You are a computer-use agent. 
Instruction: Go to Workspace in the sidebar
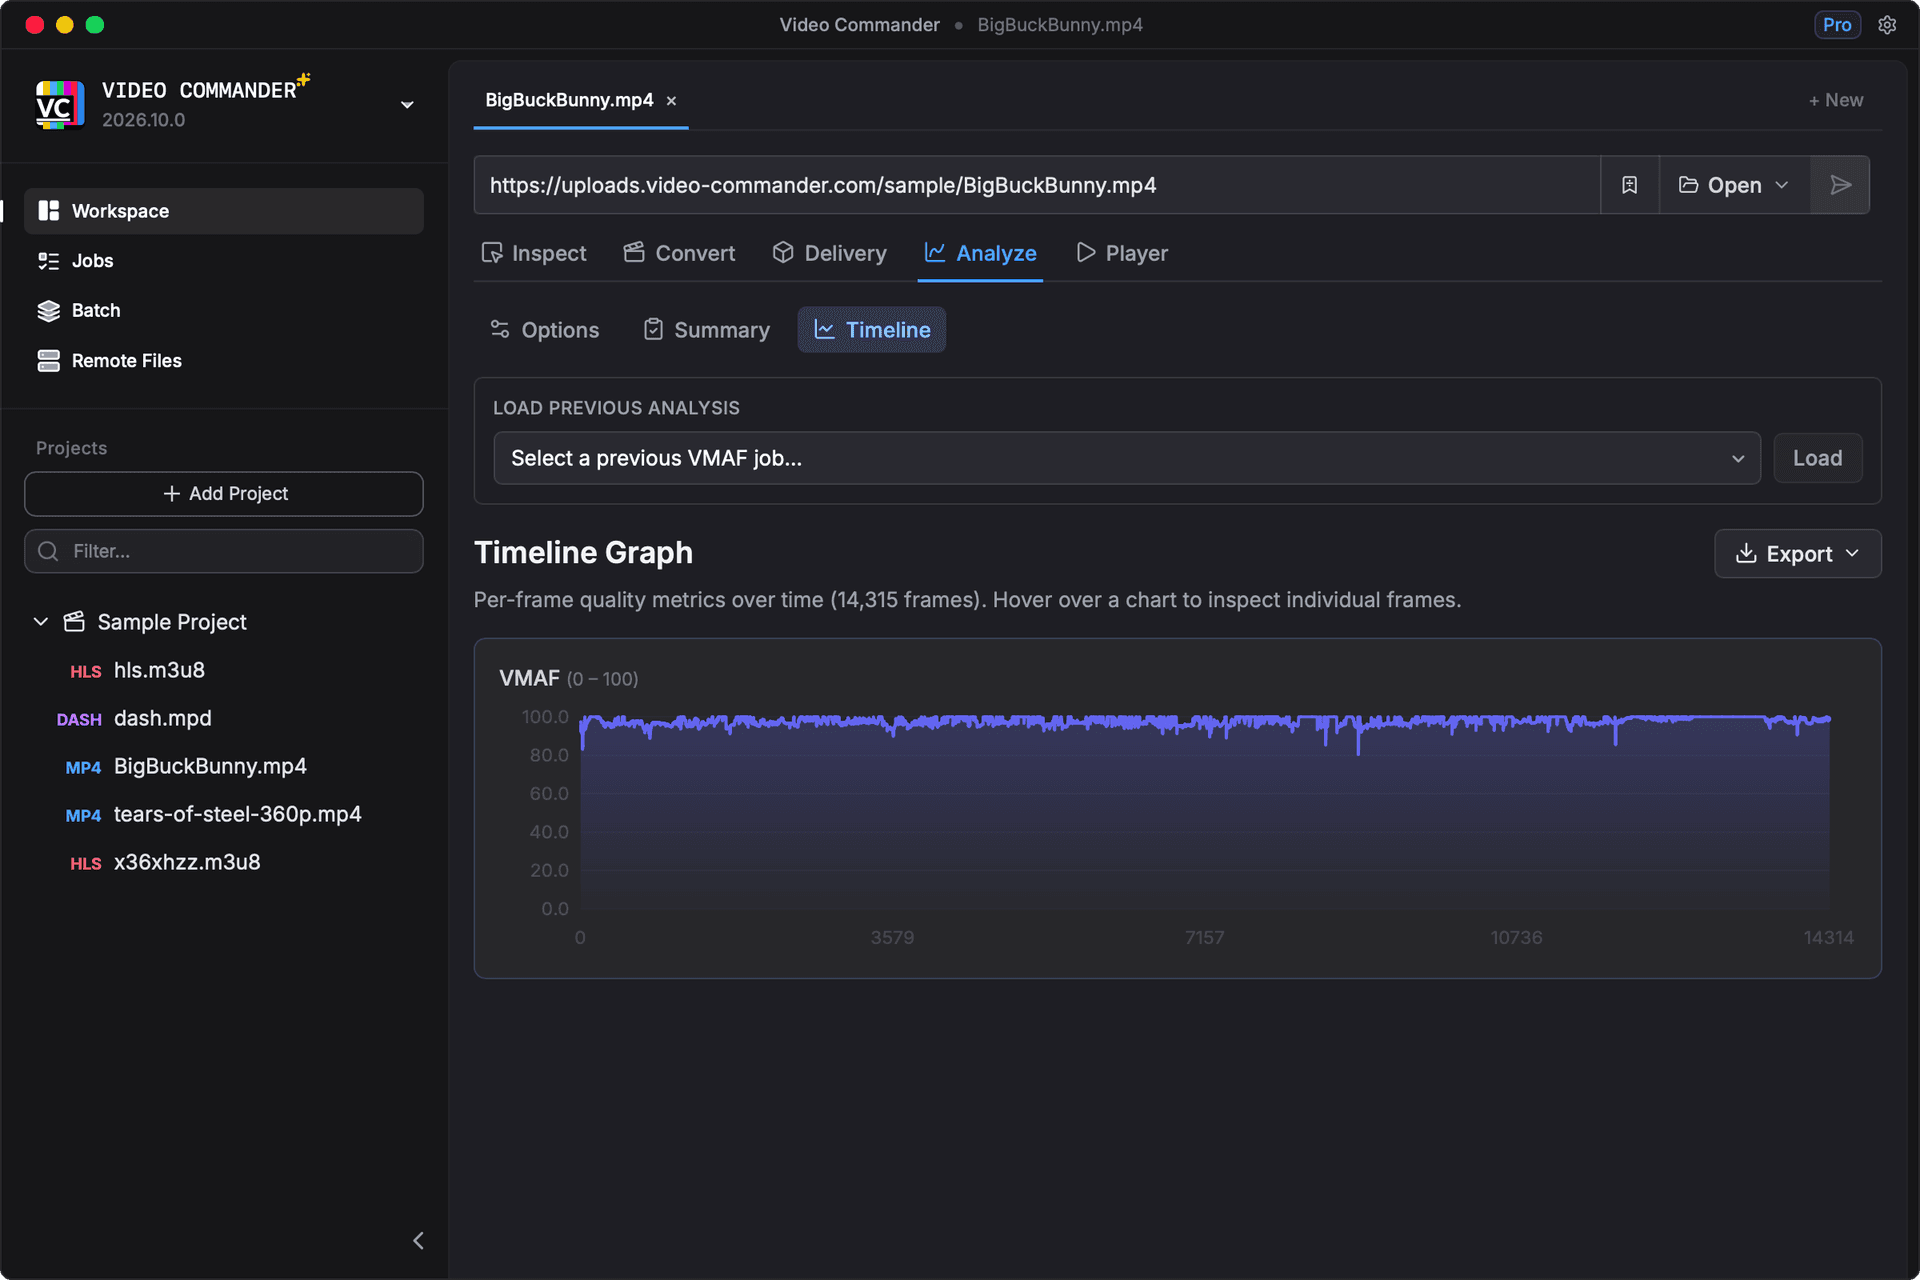224,211
